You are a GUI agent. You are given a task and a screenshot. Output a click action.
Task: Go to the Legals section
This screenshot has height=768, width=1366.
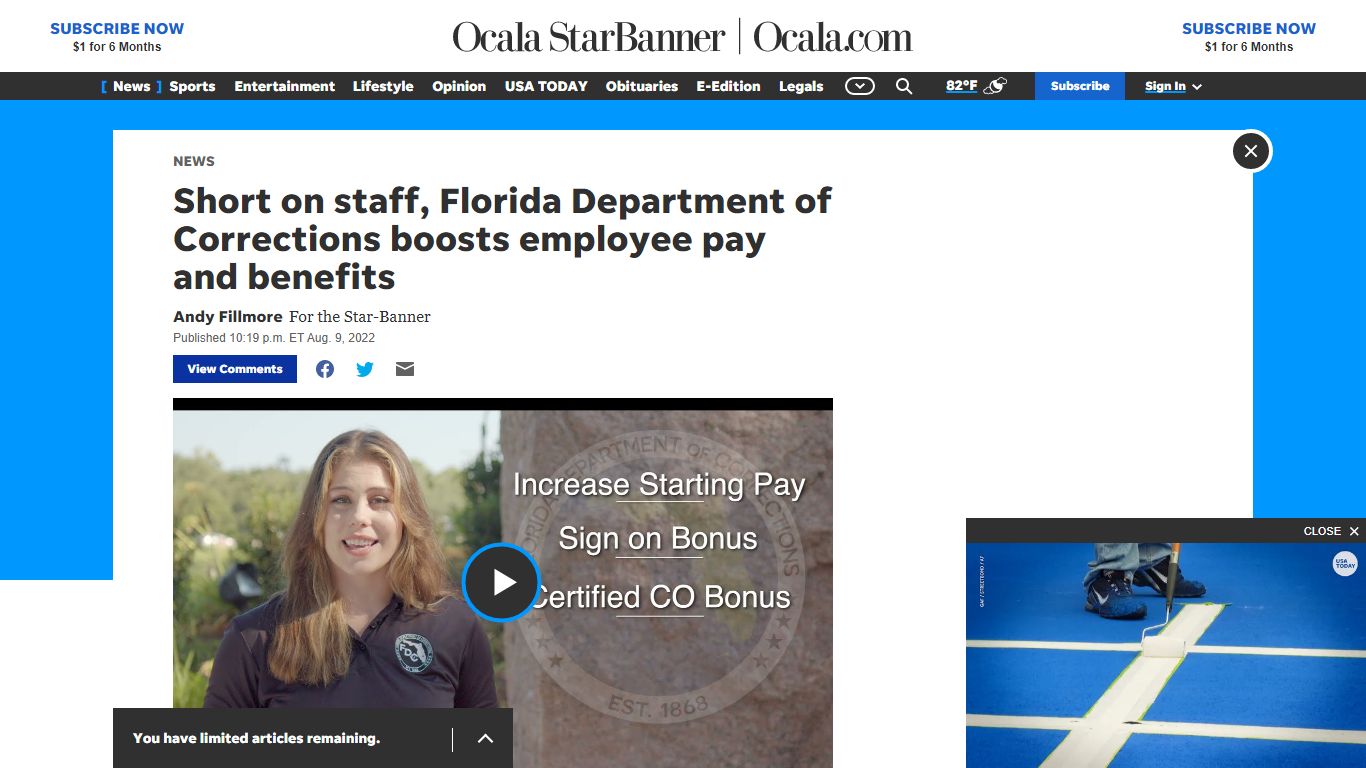[801, 86]
